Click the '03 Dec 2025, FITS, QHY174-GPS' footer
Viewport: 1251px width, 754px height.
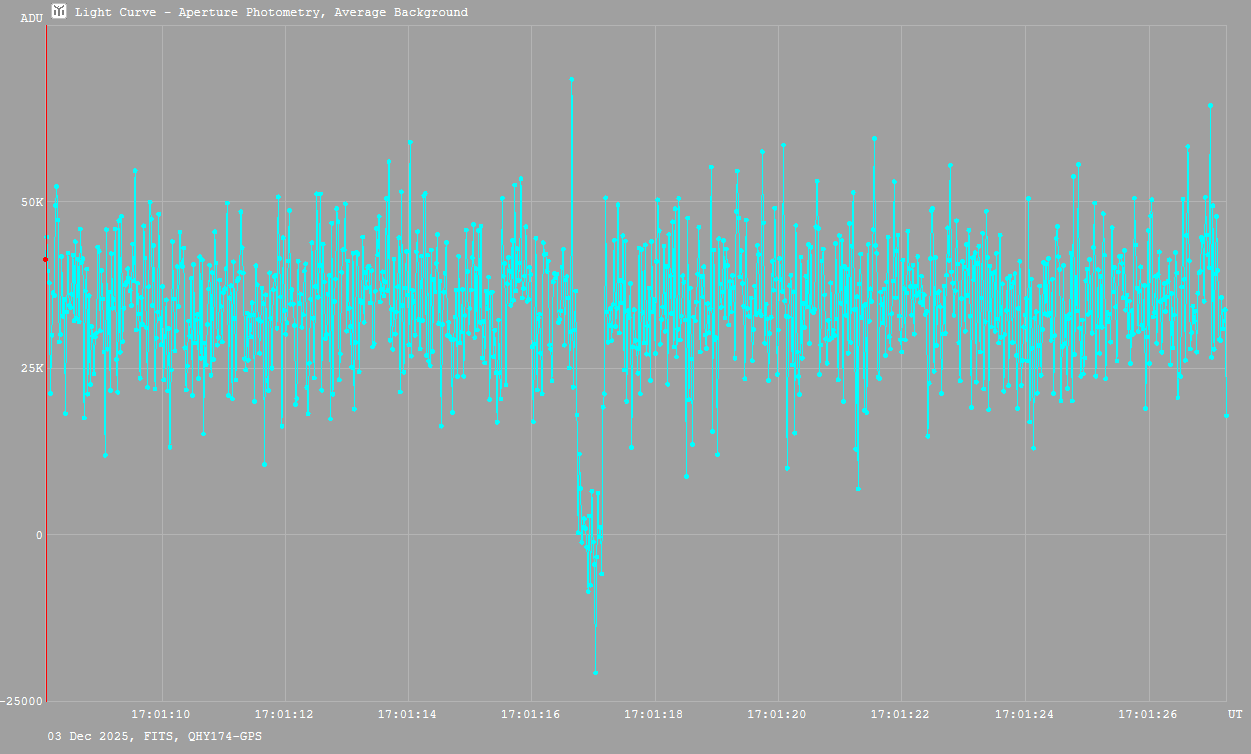(155, 736)
